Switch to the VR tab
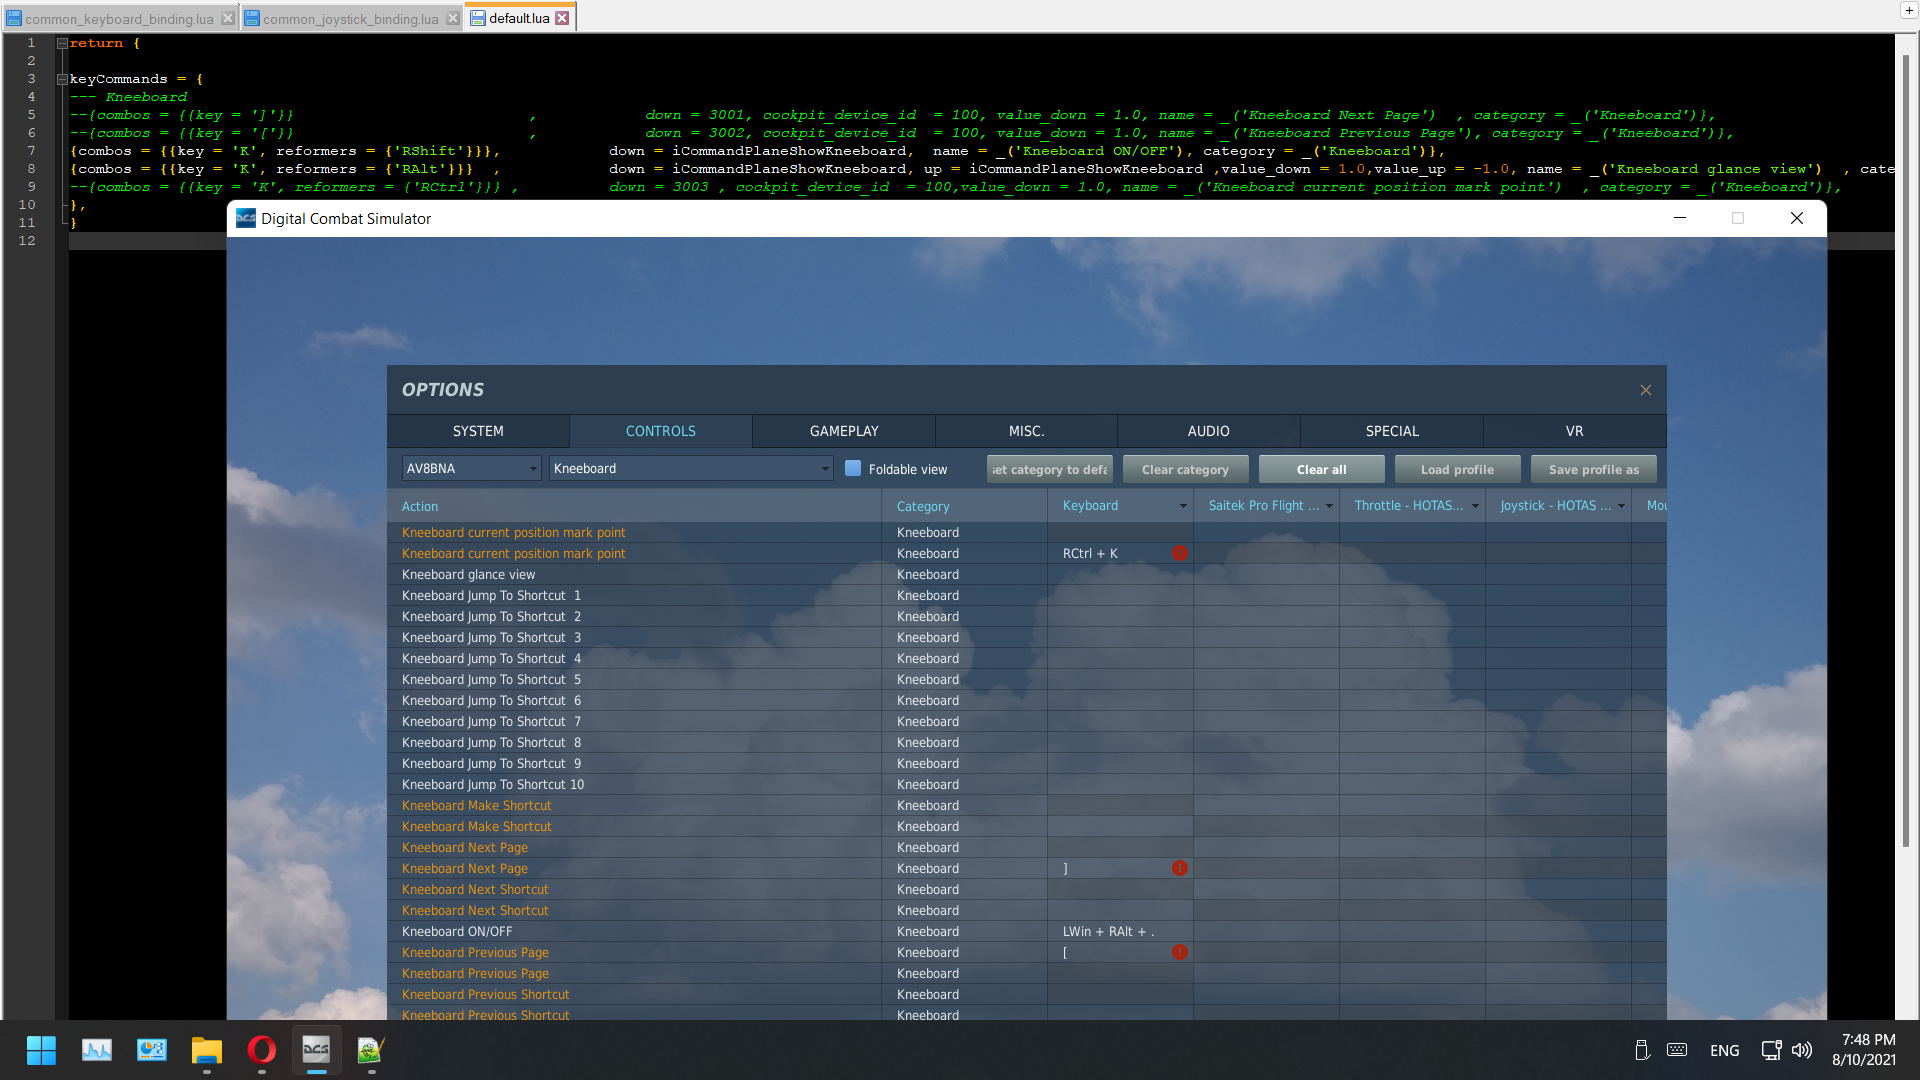Viewport: 1920px width, 1080px height. click(x=1575, y=431)
